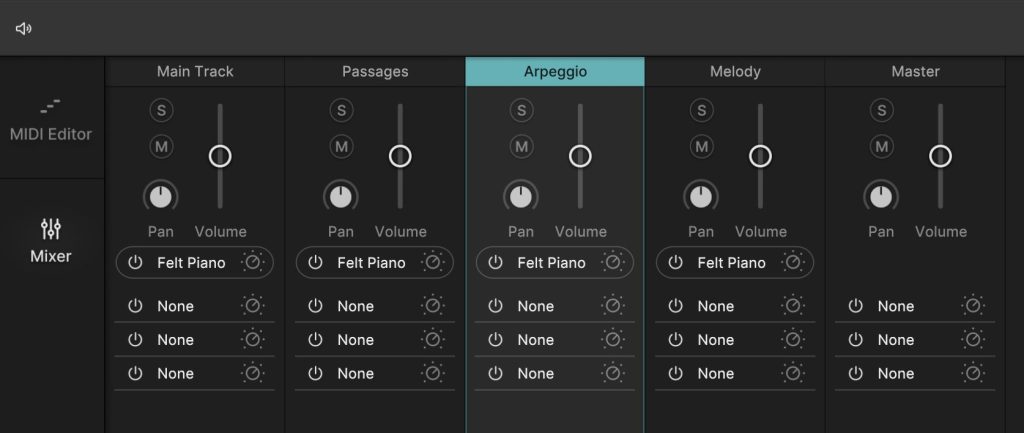Open first None effect slot on Arpeggio
1024x433 pixels.
click(x=535, y=306)
